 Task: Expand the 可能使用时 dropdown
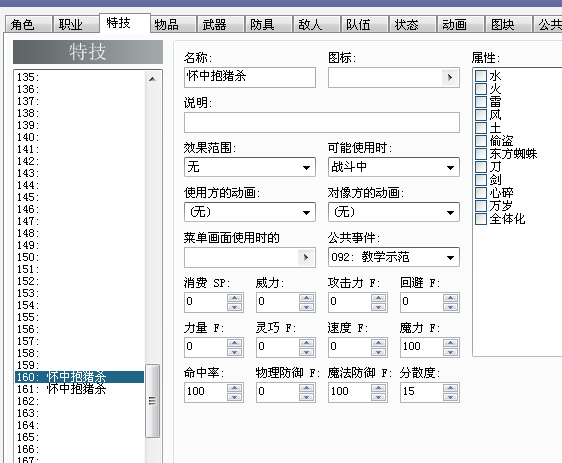394,167
